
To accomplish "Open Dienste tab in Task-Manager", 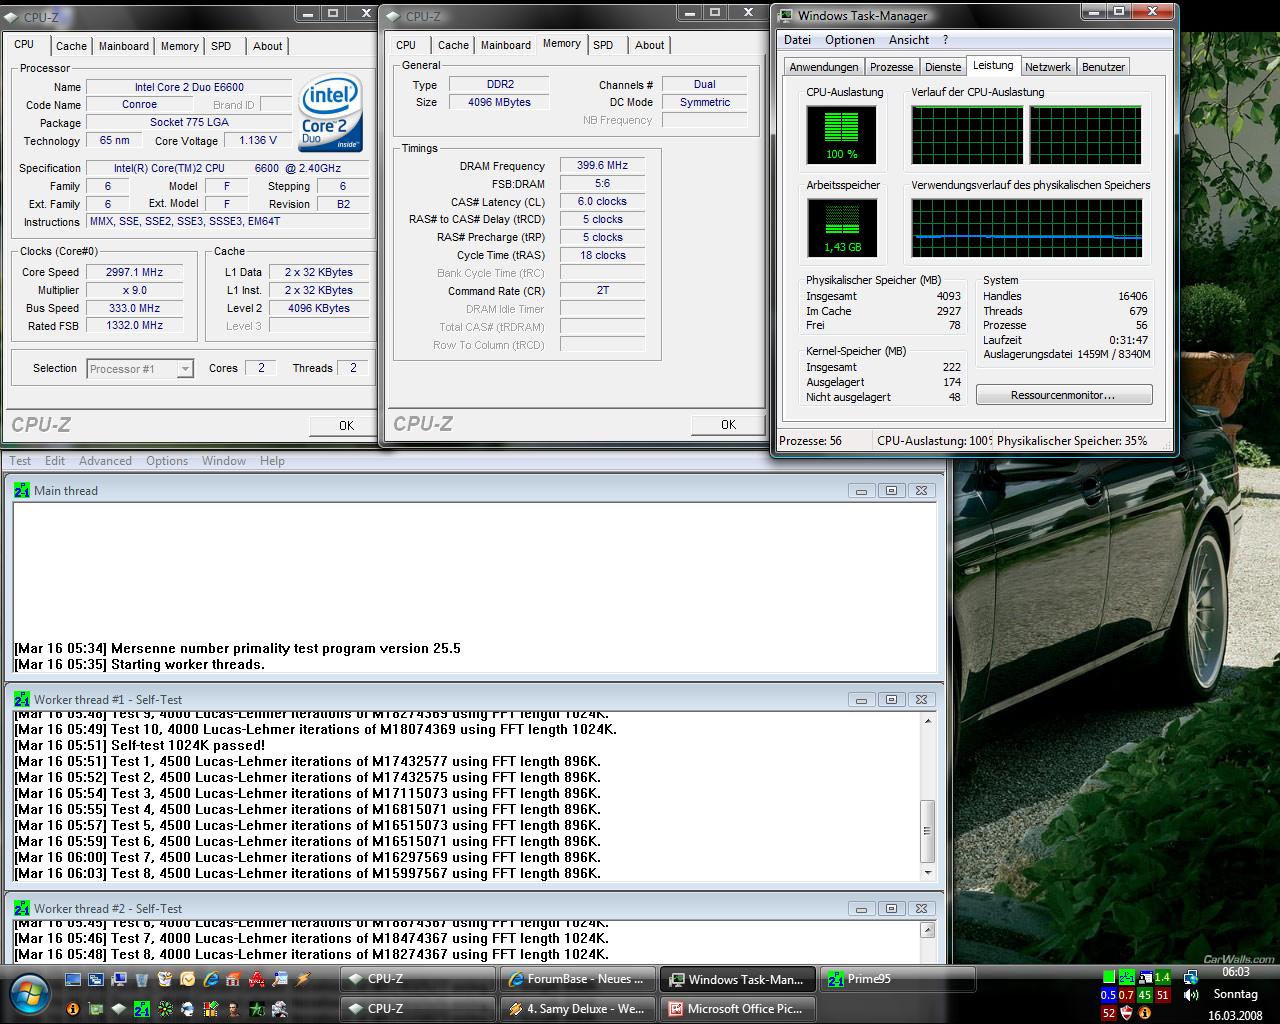I will pyautogui.click(x=943, y=67).
